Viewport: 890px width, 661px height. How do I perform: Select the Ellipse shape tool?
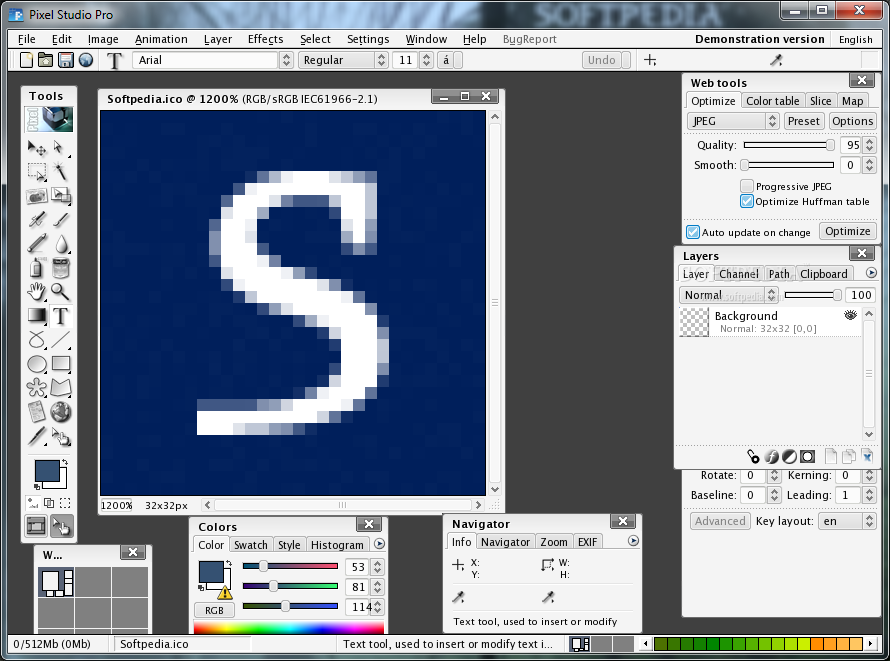point(37,364)
